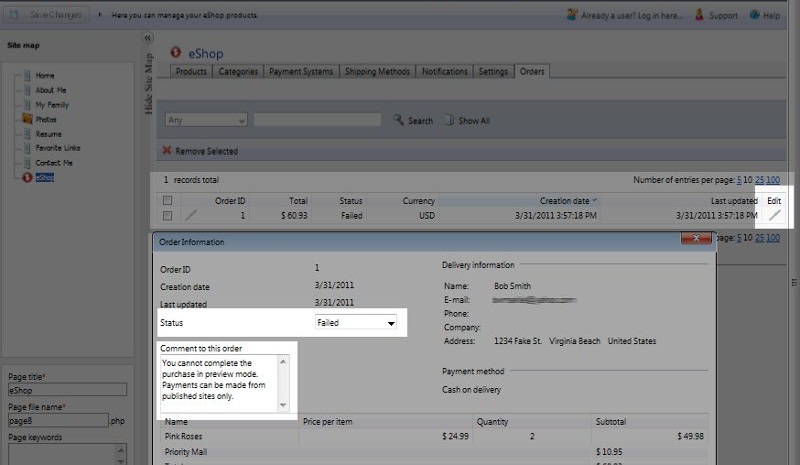The image size is (800, 465).
Task: Open the Support link
Action: click(723, 15)
